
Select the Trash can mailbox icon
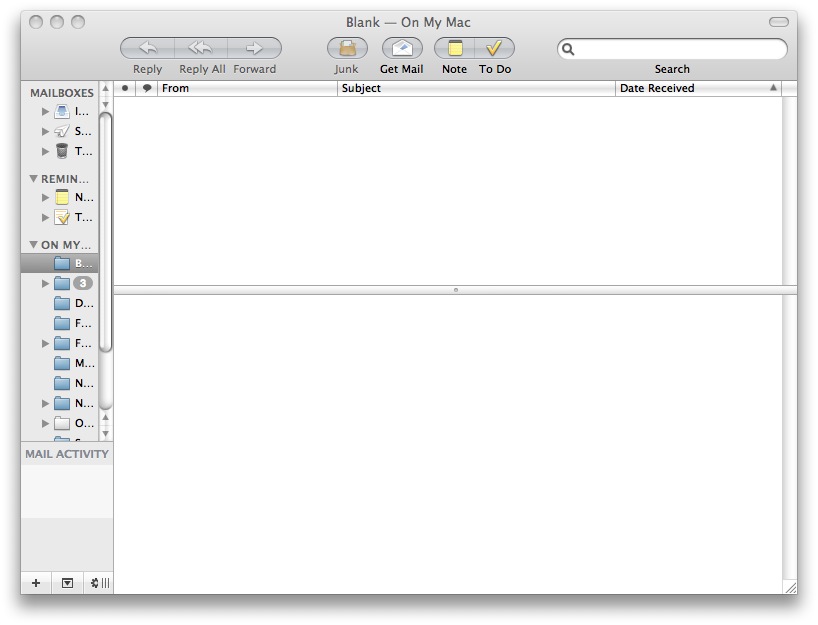tap(62, 151)
